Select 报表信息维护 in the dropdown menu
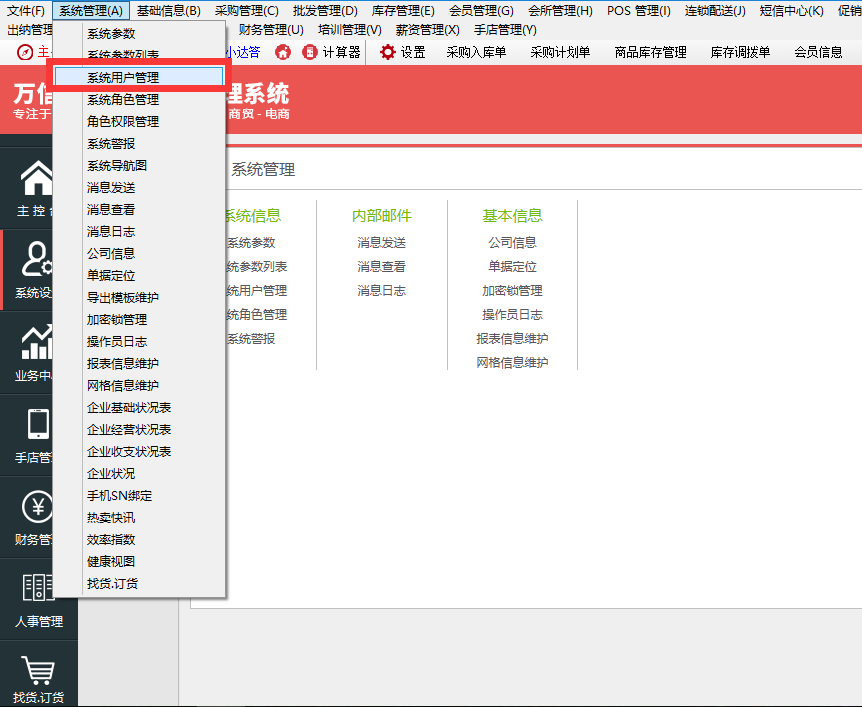 (123, 363)
